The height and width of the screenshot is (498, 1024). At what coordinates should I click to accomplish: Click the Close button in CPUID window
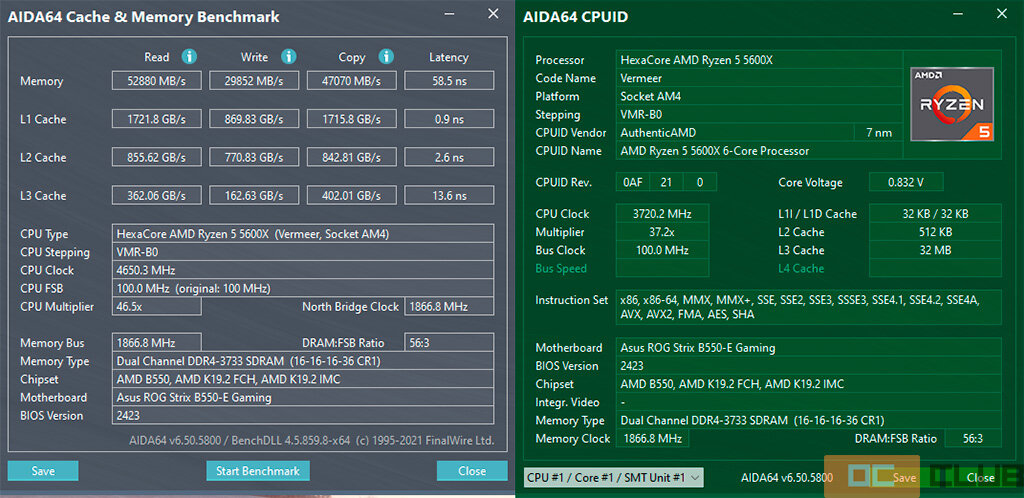click(x=980, y=477)
